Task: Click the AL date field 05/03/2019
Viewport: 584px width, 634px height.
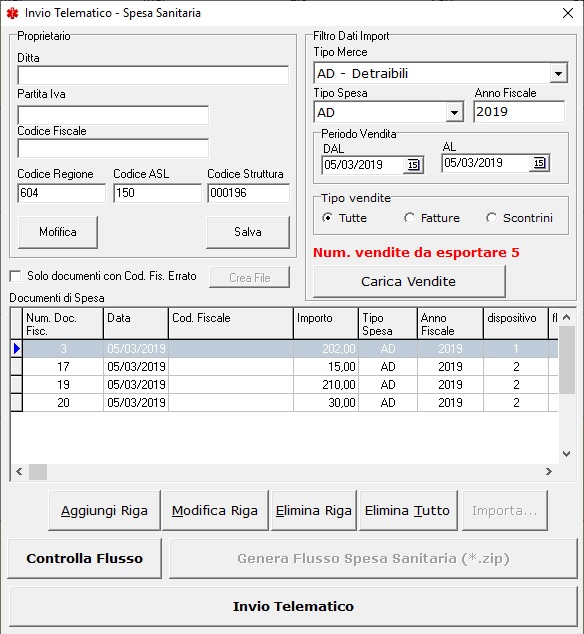Action: [x=485, y=163]
